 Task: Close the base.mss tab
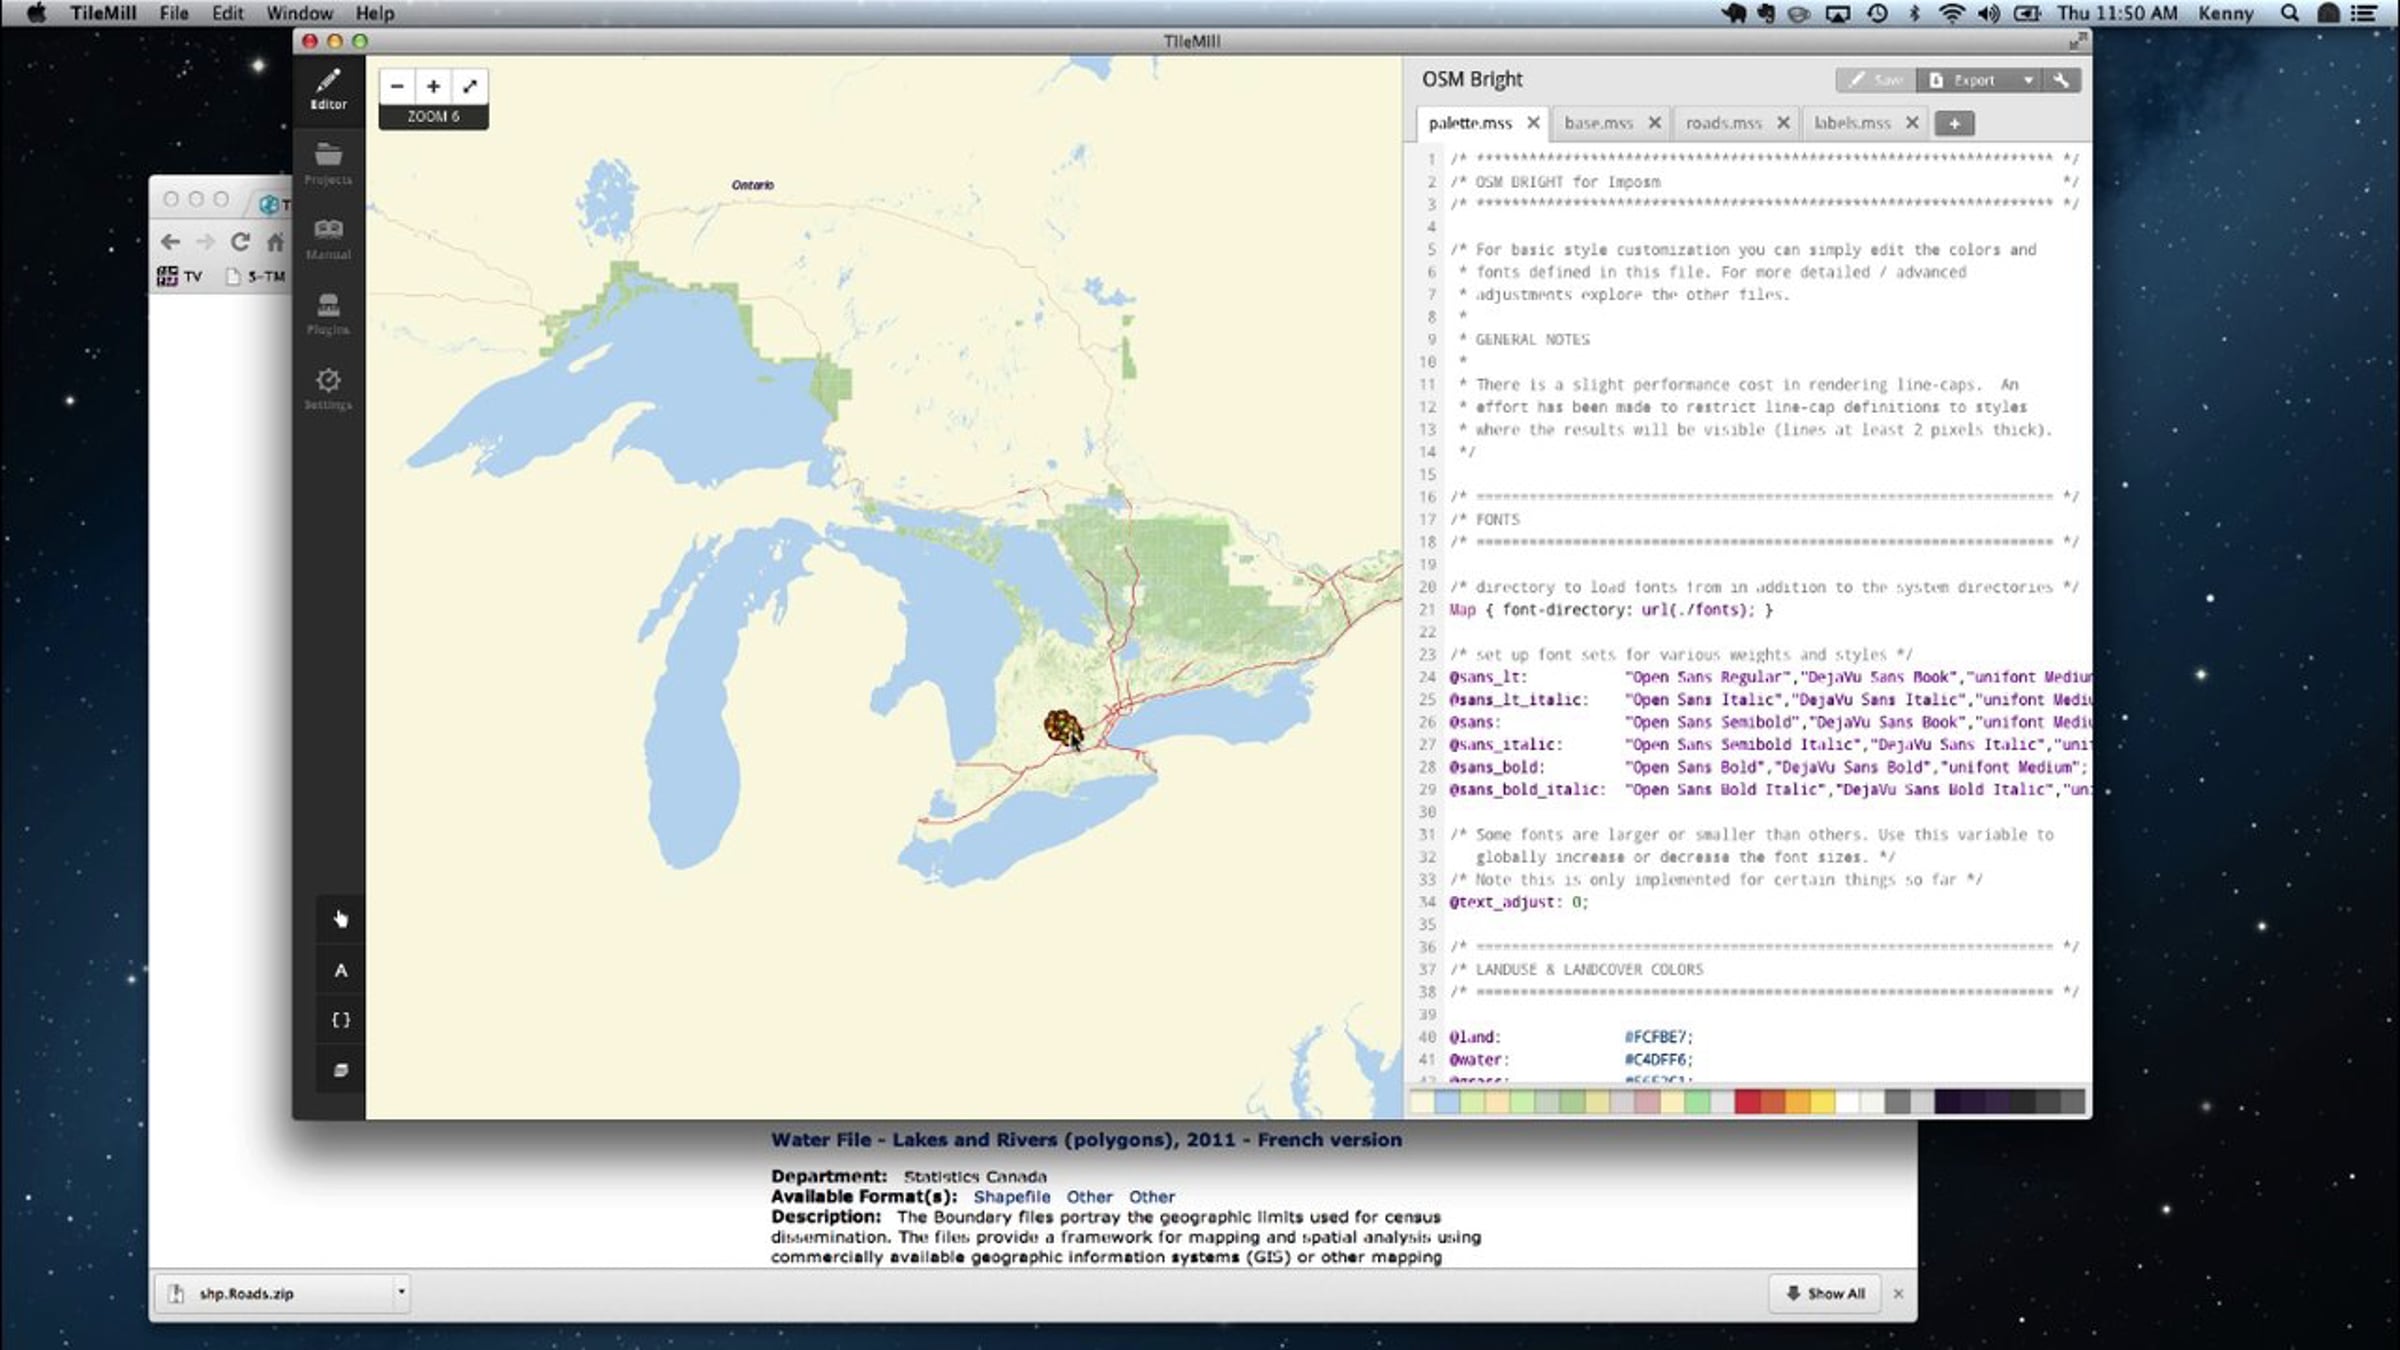1655,123
